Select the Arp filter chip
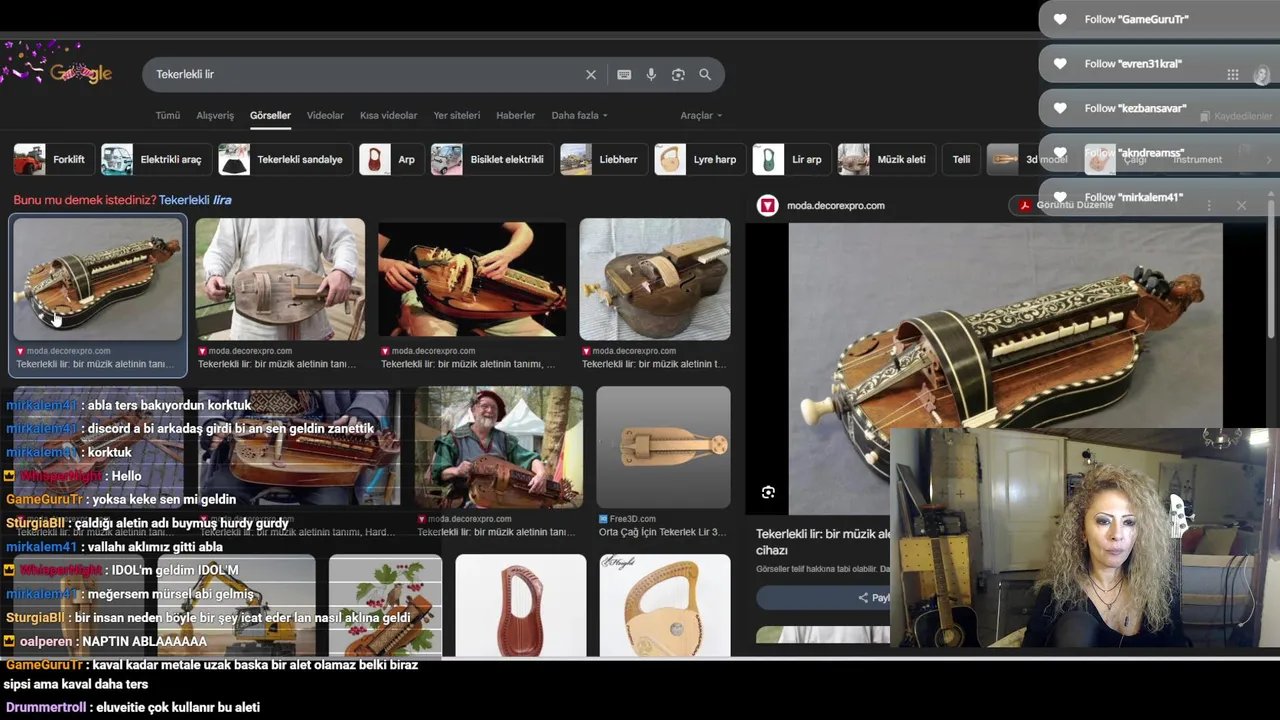The image size is (1280, 720). point(390,159)
